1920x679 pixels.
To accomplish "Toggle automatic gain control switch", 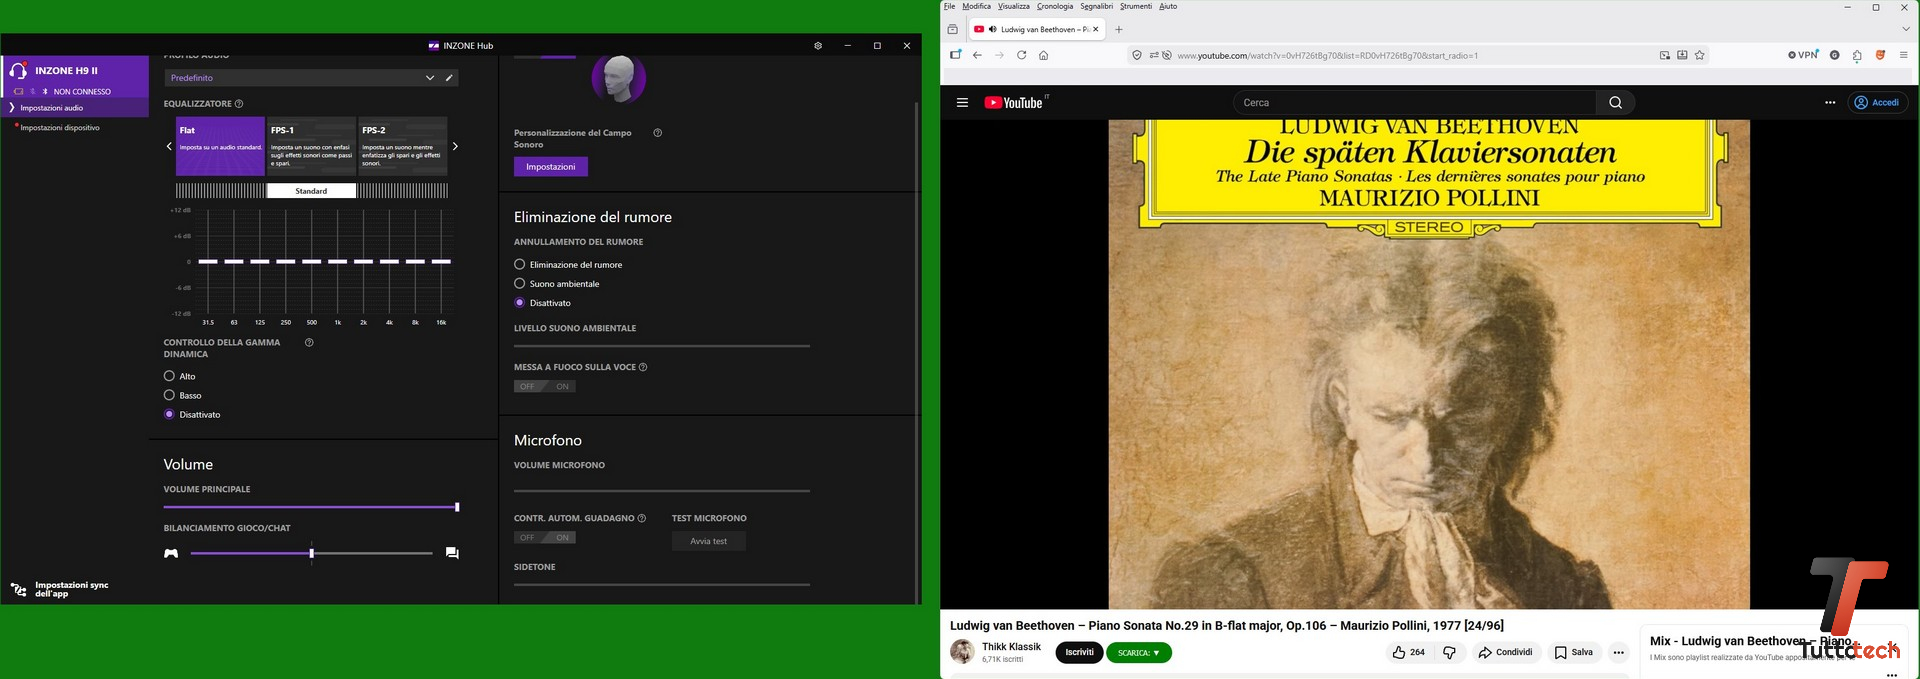I will (545, 537).
